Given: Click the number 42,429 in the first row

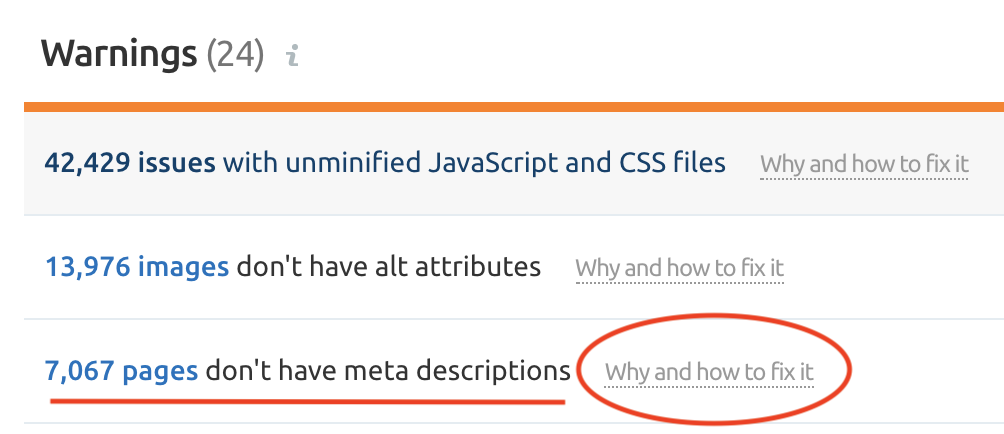Looking at the screenshot, I should [x=87, y=162].
